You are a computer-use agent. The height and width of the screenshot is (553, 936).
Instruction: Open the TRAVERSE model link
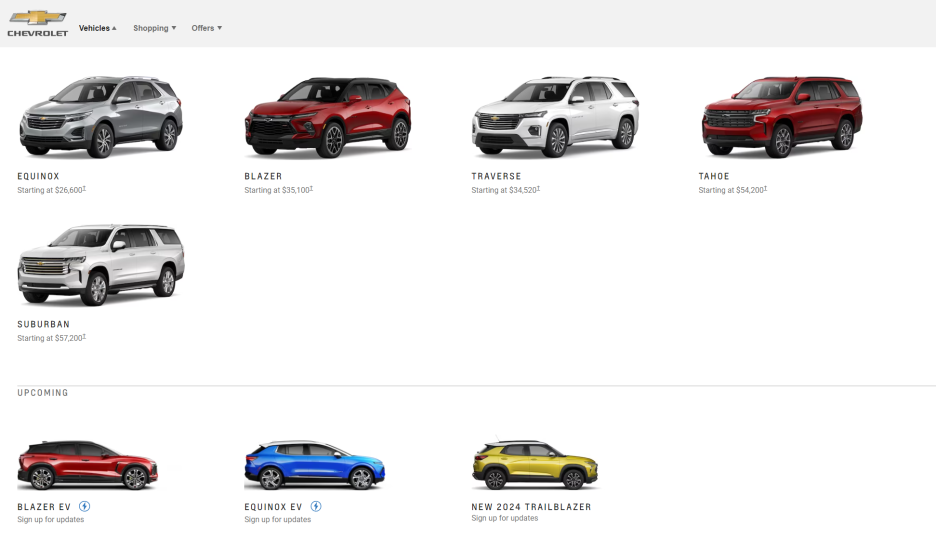pos(497,176)
